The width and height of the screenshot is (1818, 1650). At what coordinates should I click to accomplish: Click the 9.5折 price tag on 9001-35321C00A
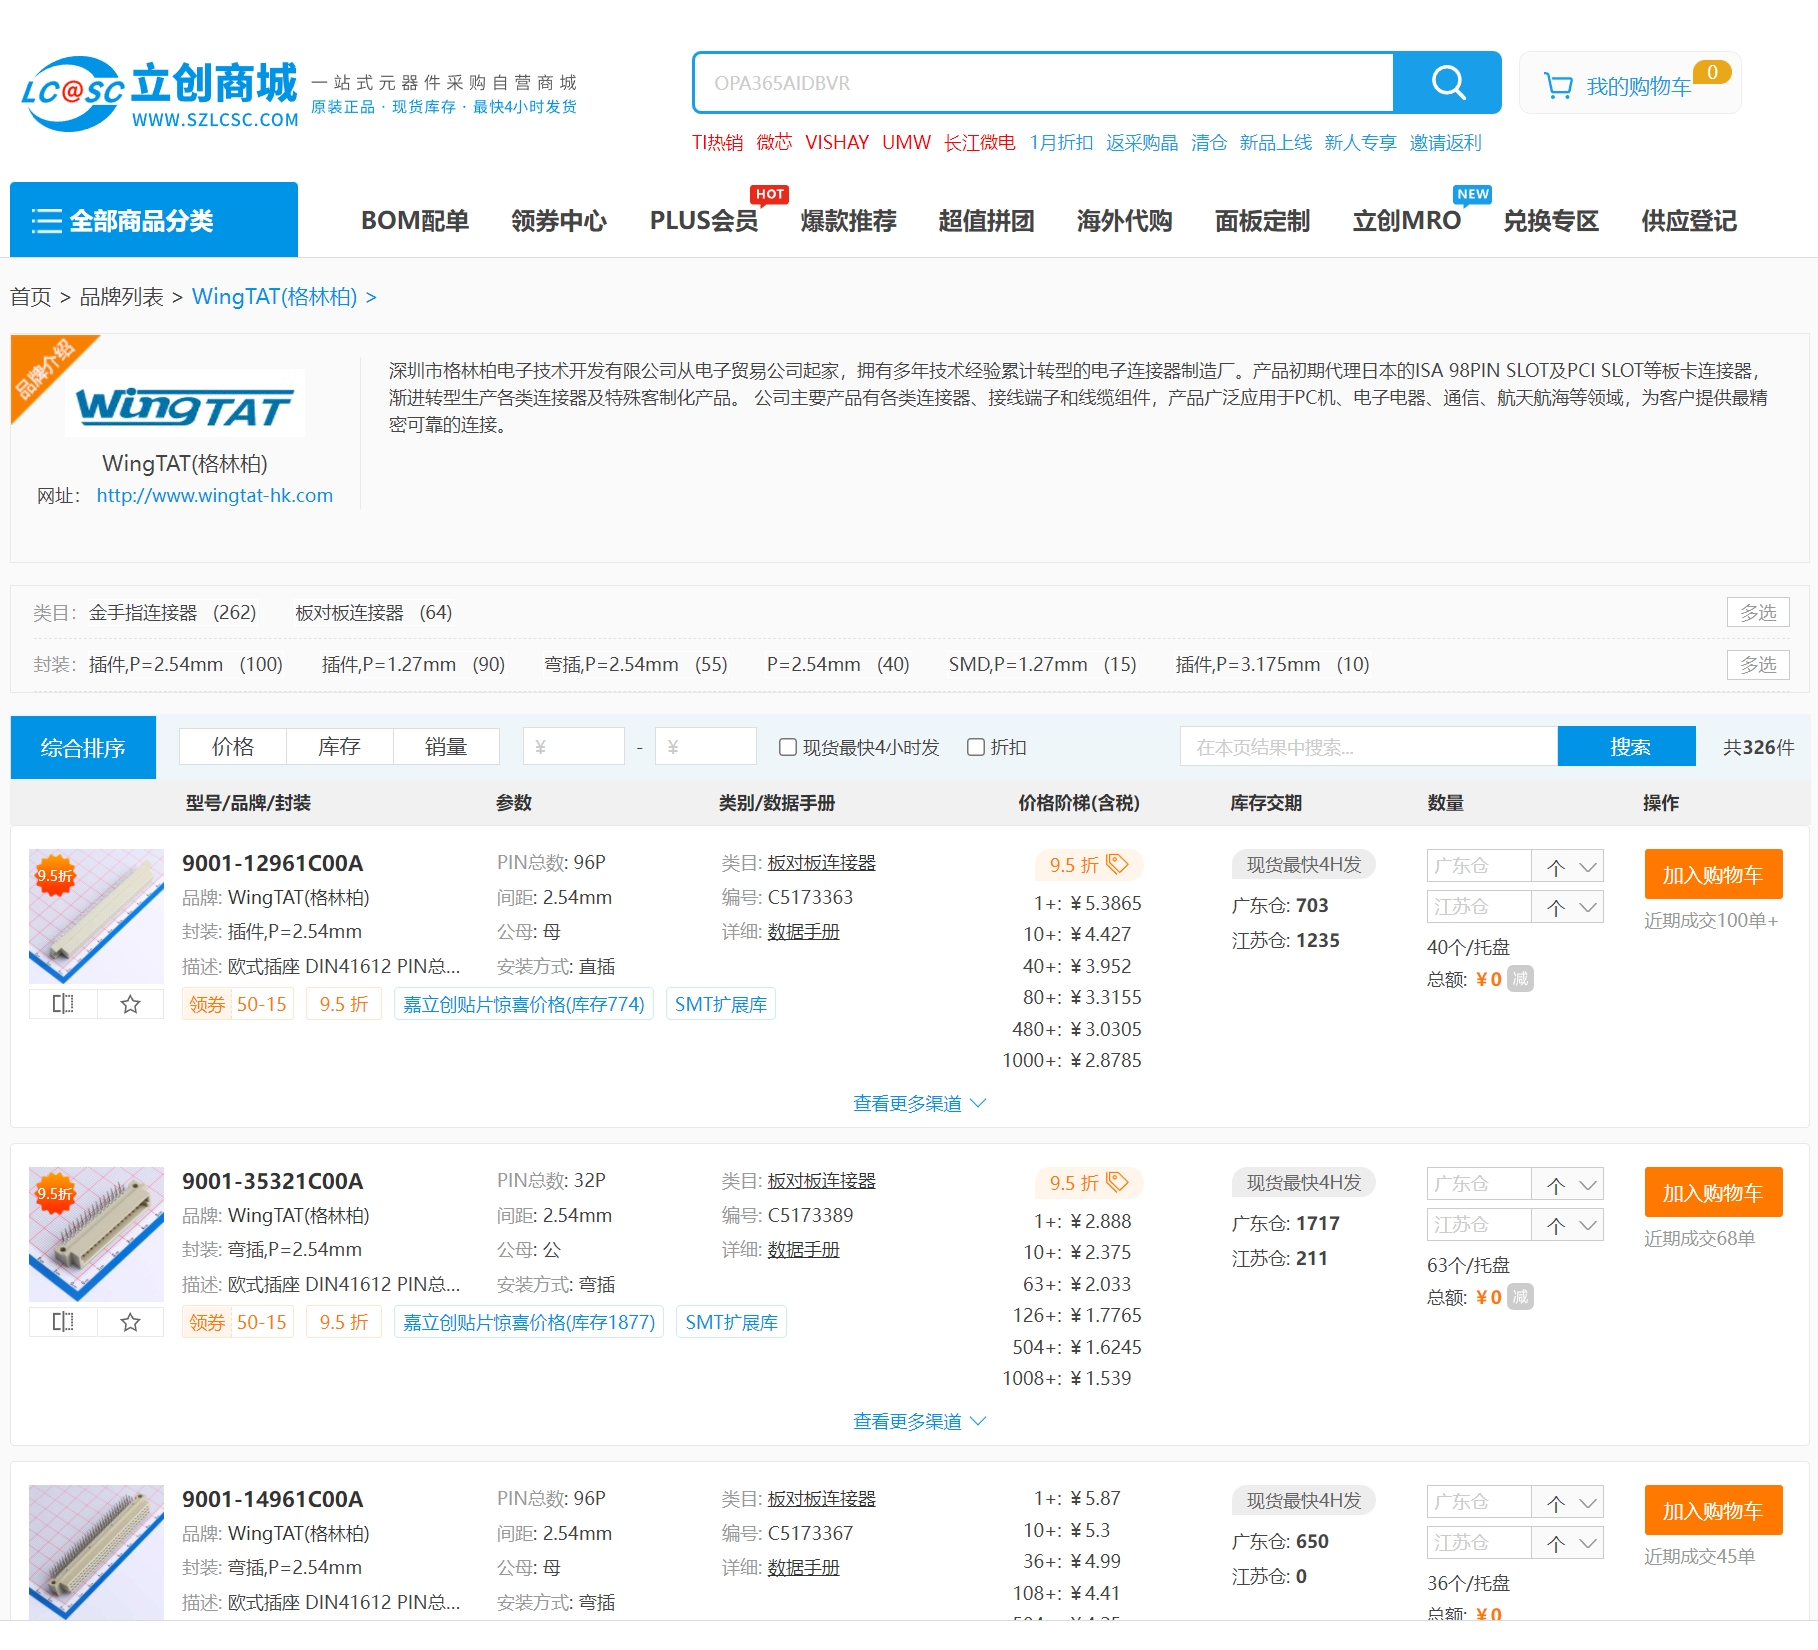tap(1089, 1182)
